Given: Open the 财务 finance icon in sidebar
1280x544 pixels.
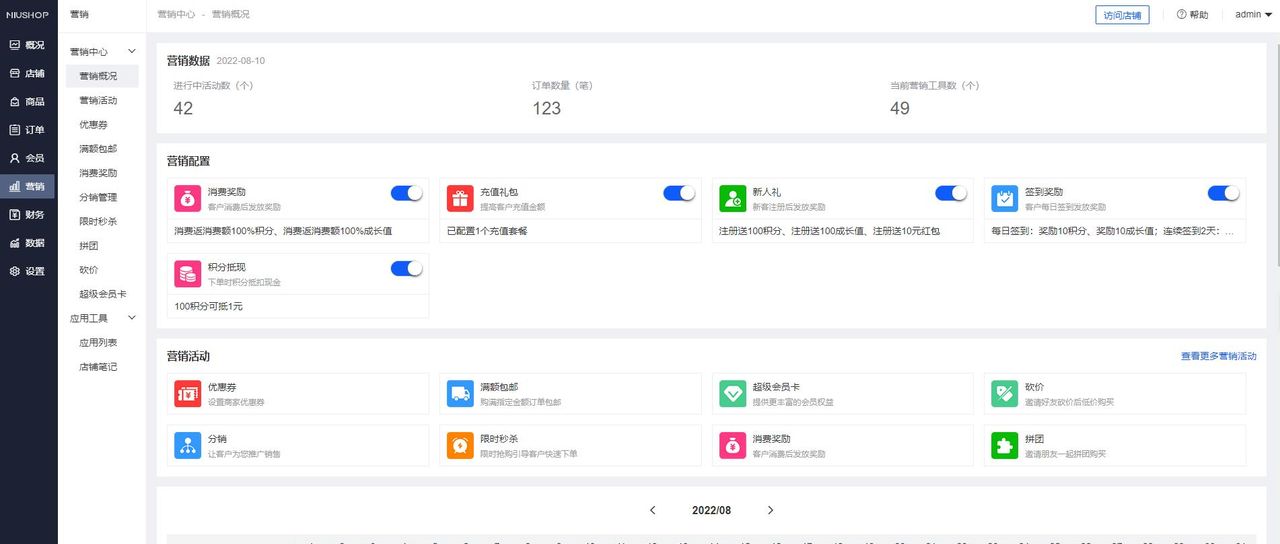Looking at the screenshot, I should pyautogui.click(x=14, y=214).
